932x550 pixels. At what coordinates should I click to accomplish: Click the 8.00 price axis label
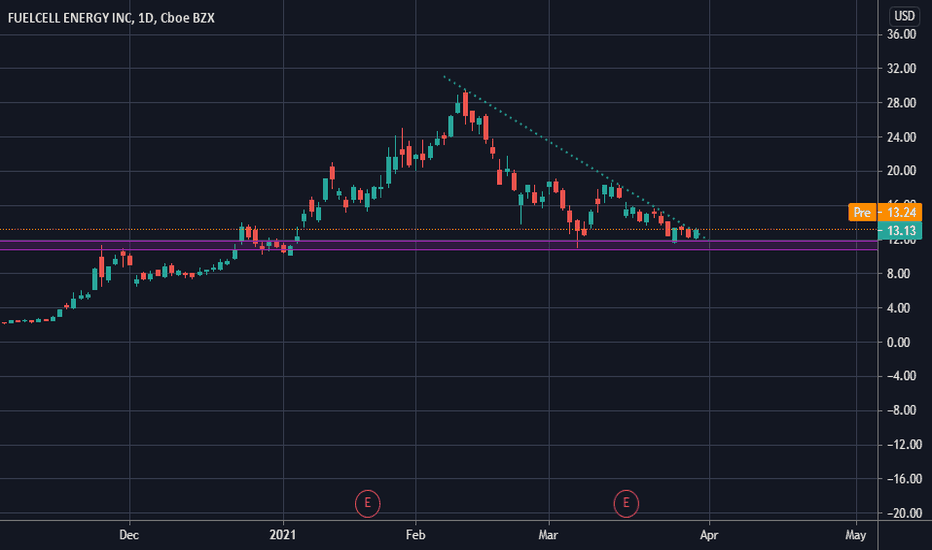[x=899, y=274]
